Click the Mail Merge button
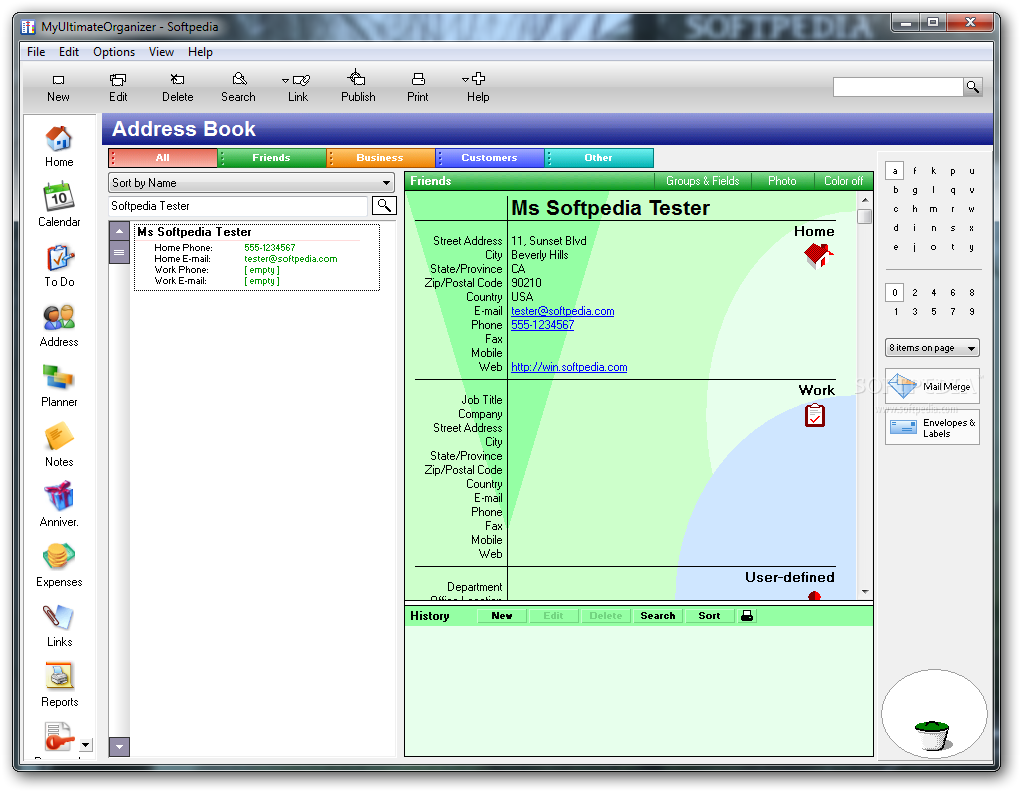Screen dimensions: 1021x792 click(932, 386)
